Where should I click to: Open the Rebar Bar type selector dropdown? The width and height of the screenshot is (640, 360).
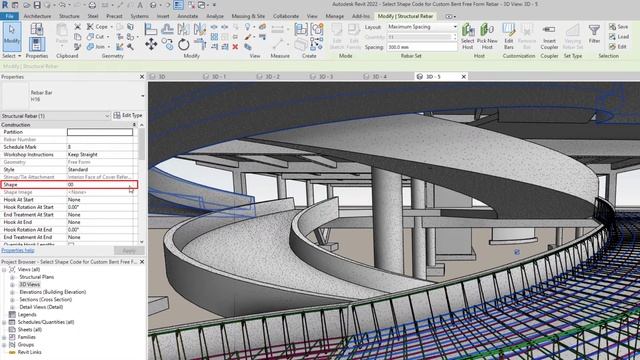point(142,96)
